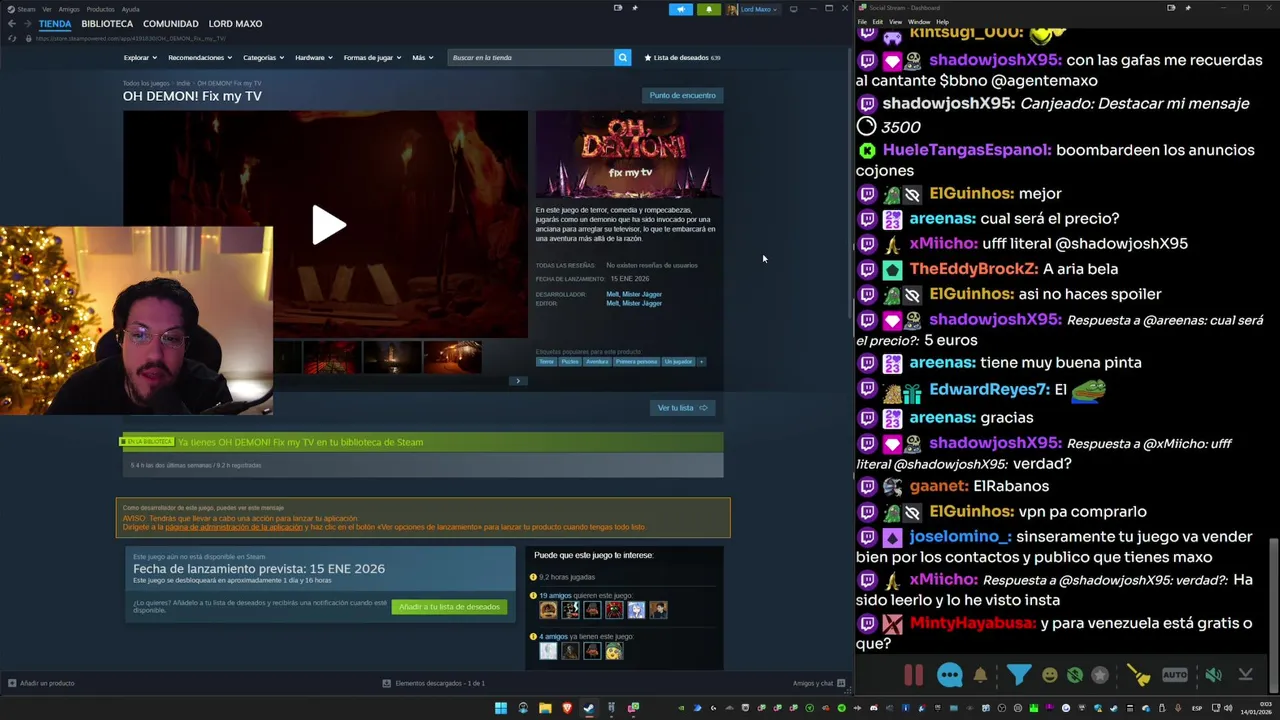The height and width of the screenshot is (720, 1280).
Task: Open Steam announcements megaphone button
Action: coord(681,9)
